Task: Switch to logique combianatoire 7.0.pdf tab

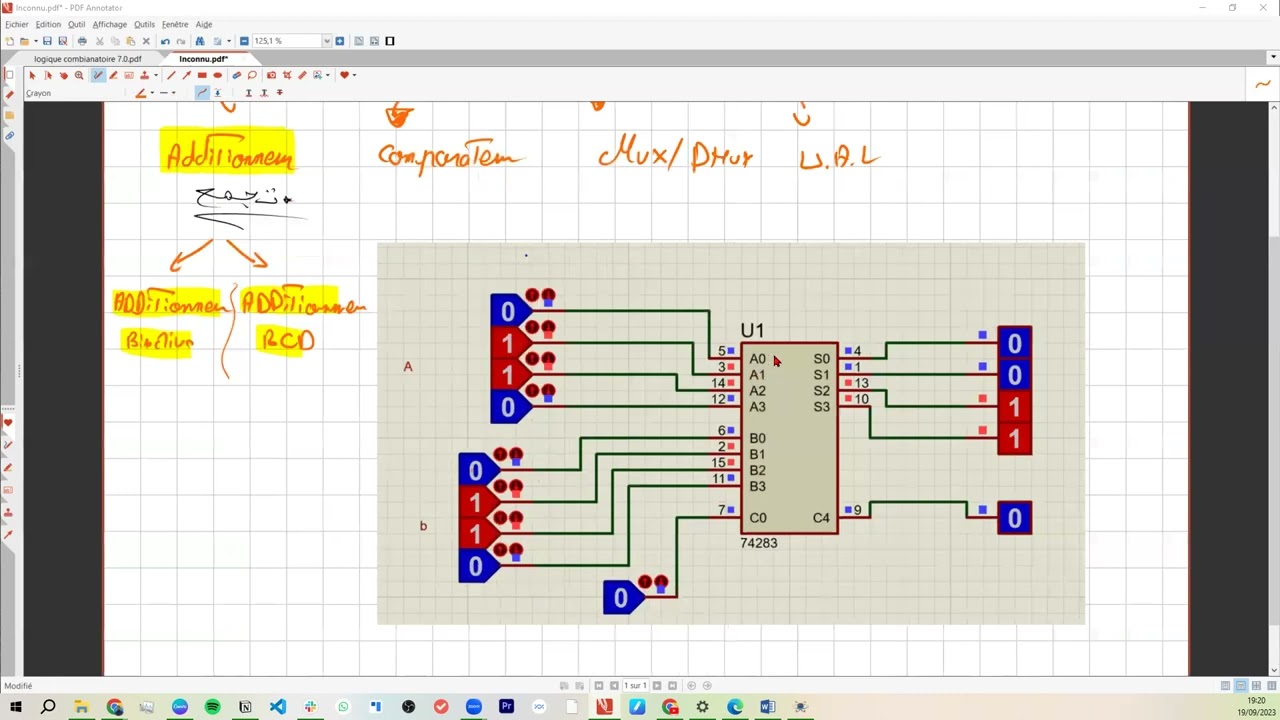Action: [x=88, y=59]
